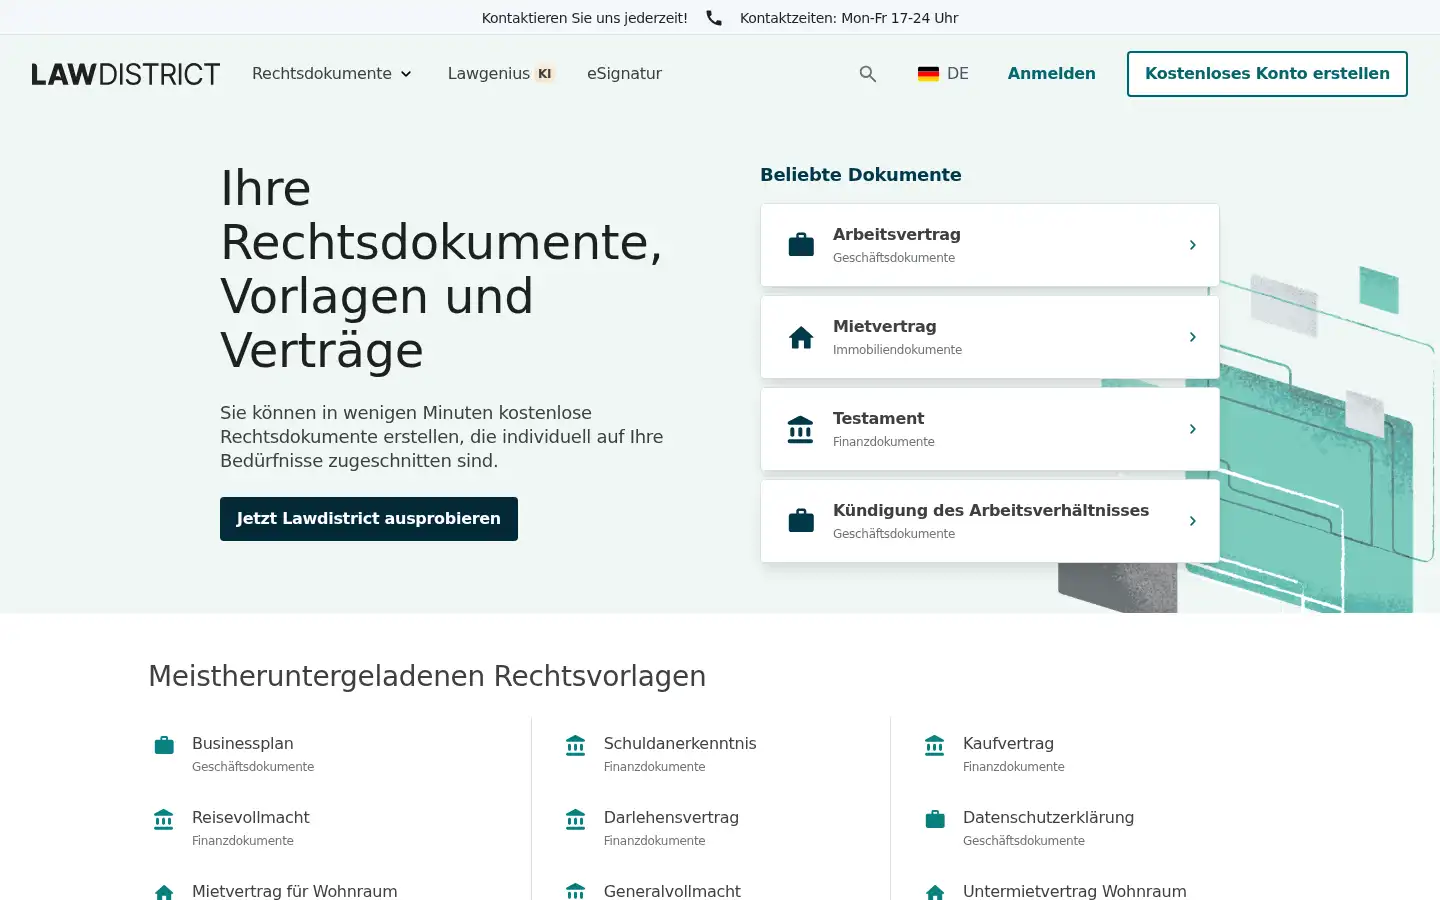The width and height of the screenshot is (1440, 900).
Task: Click the German flag icon
Action: (928, 74)
